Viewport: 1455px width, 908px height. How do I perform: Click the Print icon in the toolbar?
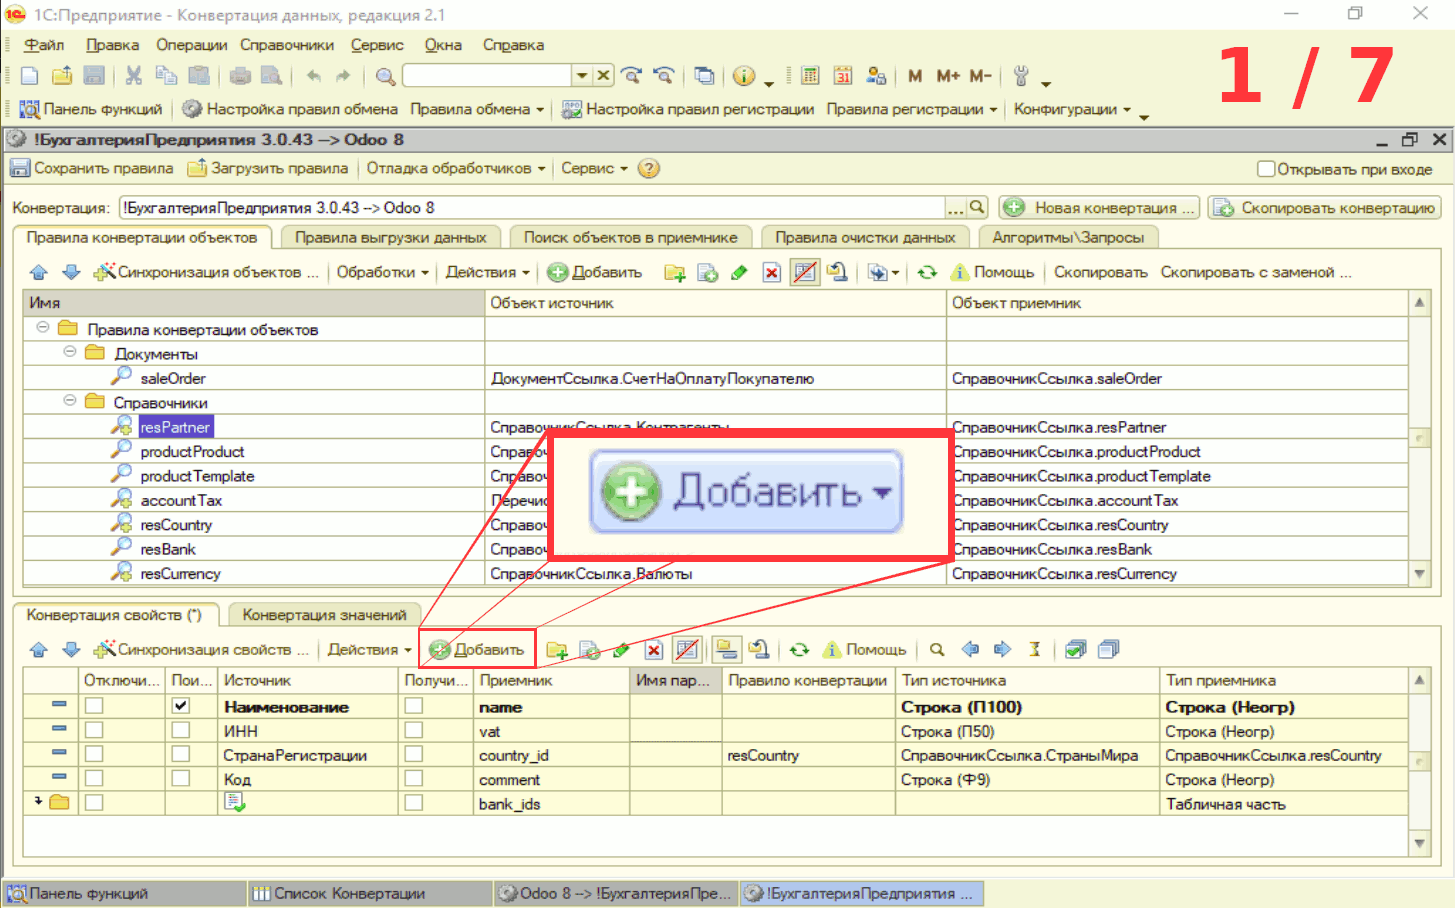240,76
